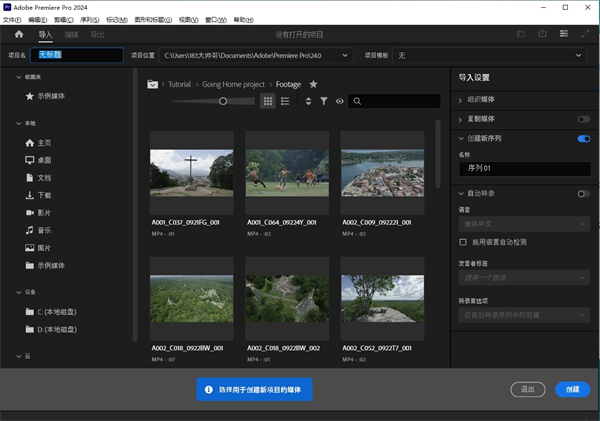Image resolution: width=600 pixels, height=421 pixels.
Task: Switch to grid view
Action: [x=268, y=101]
